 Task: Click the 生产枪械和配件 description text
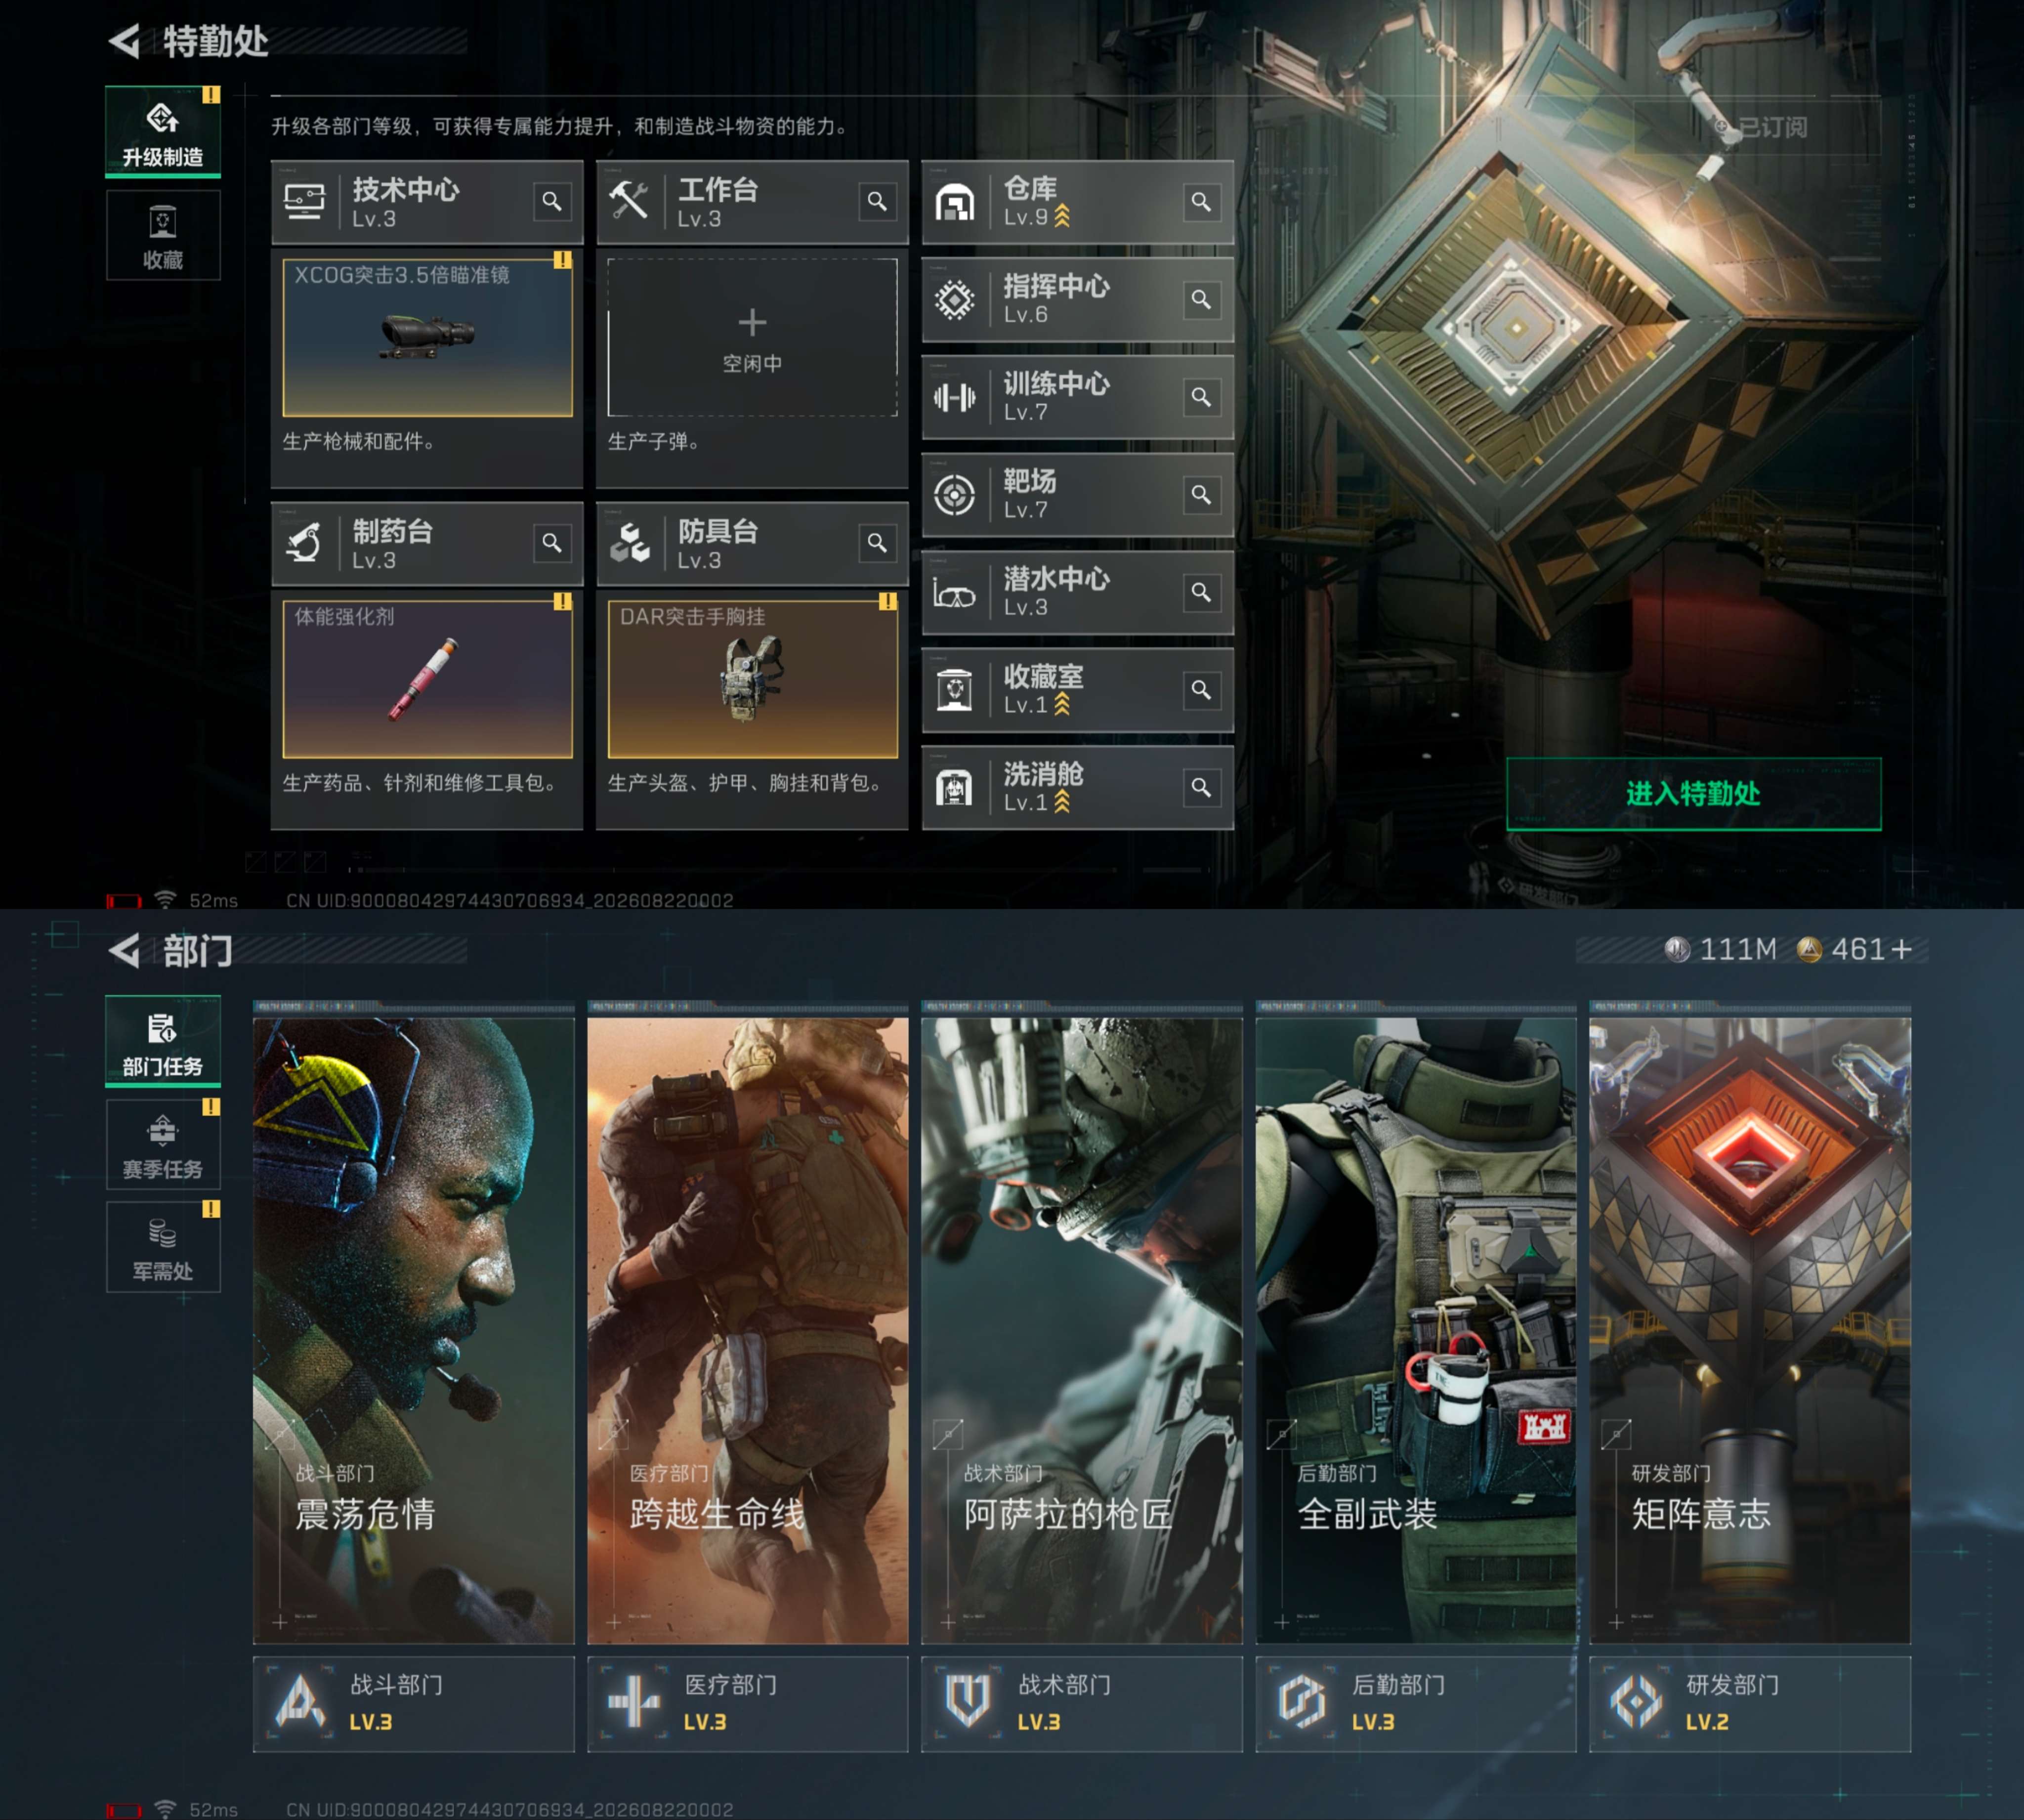[359, 442]
